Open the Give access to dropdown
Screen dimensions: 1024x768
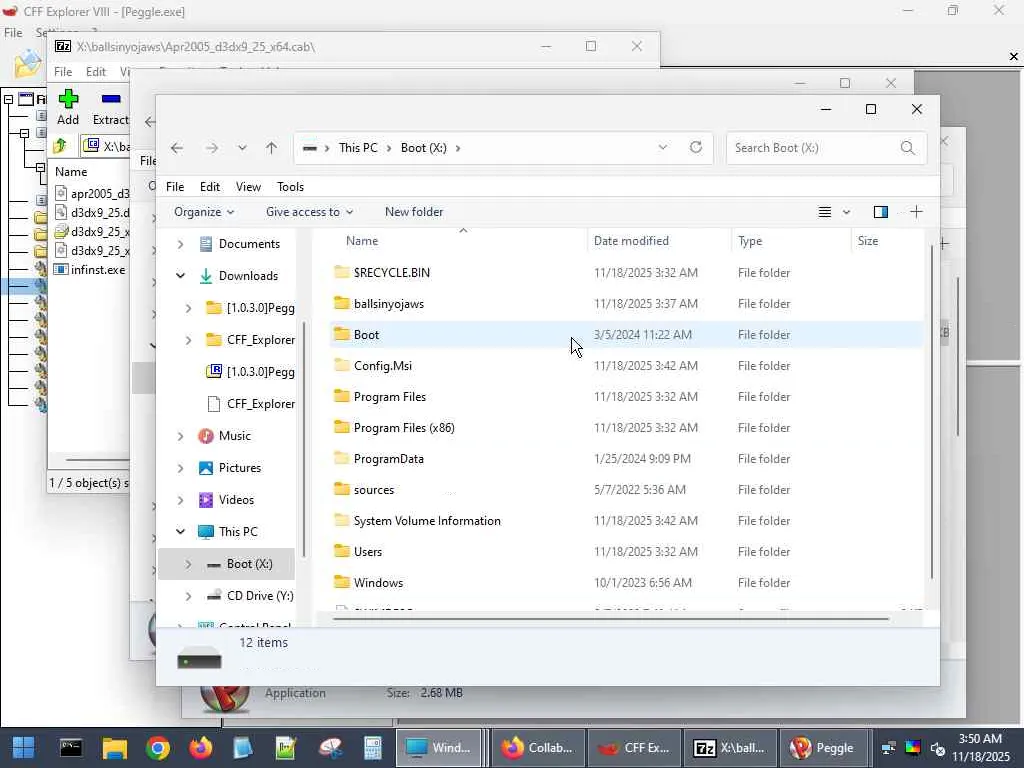(310, 212)
